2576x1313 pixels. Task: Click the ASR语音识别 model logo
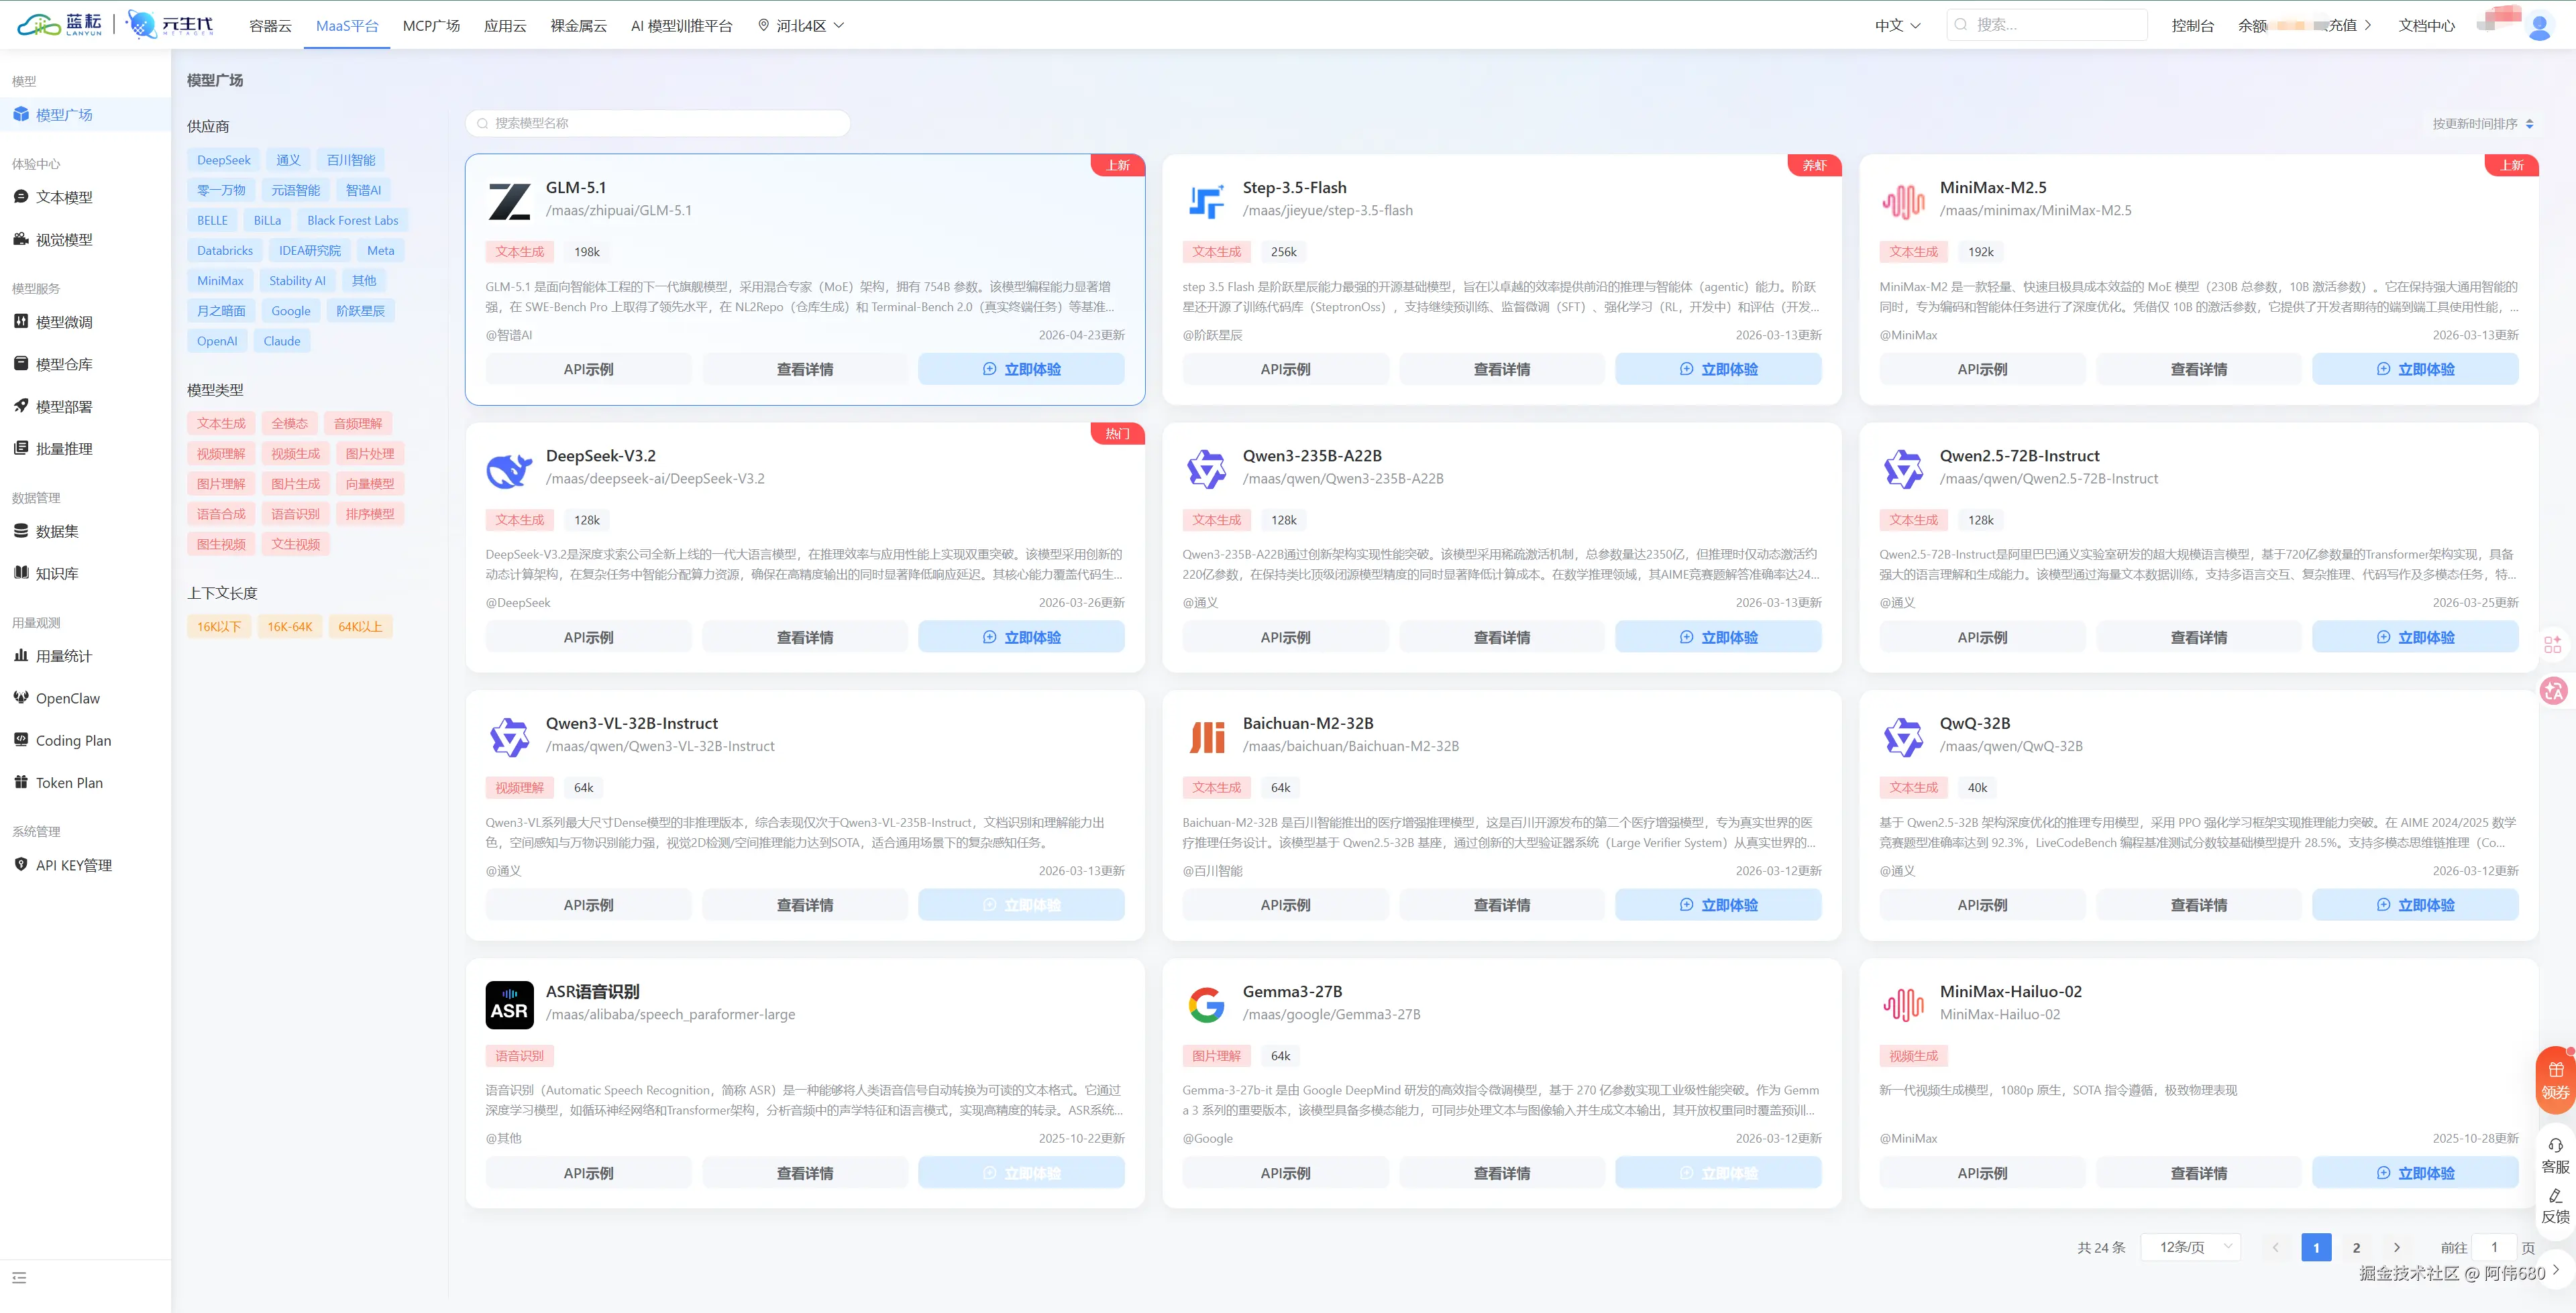(509, 1004)
